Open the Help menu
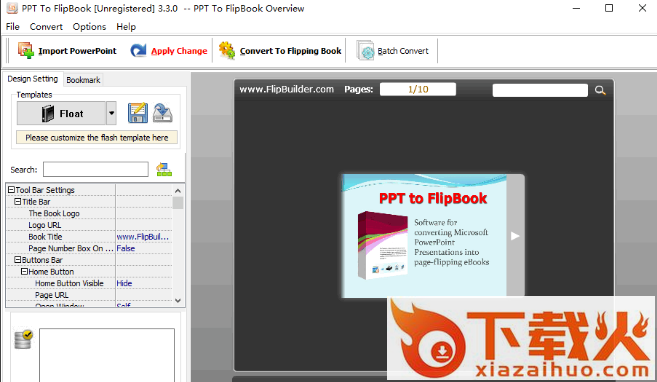This screenshot has height=382, width=657. click(x=126, y=27)
